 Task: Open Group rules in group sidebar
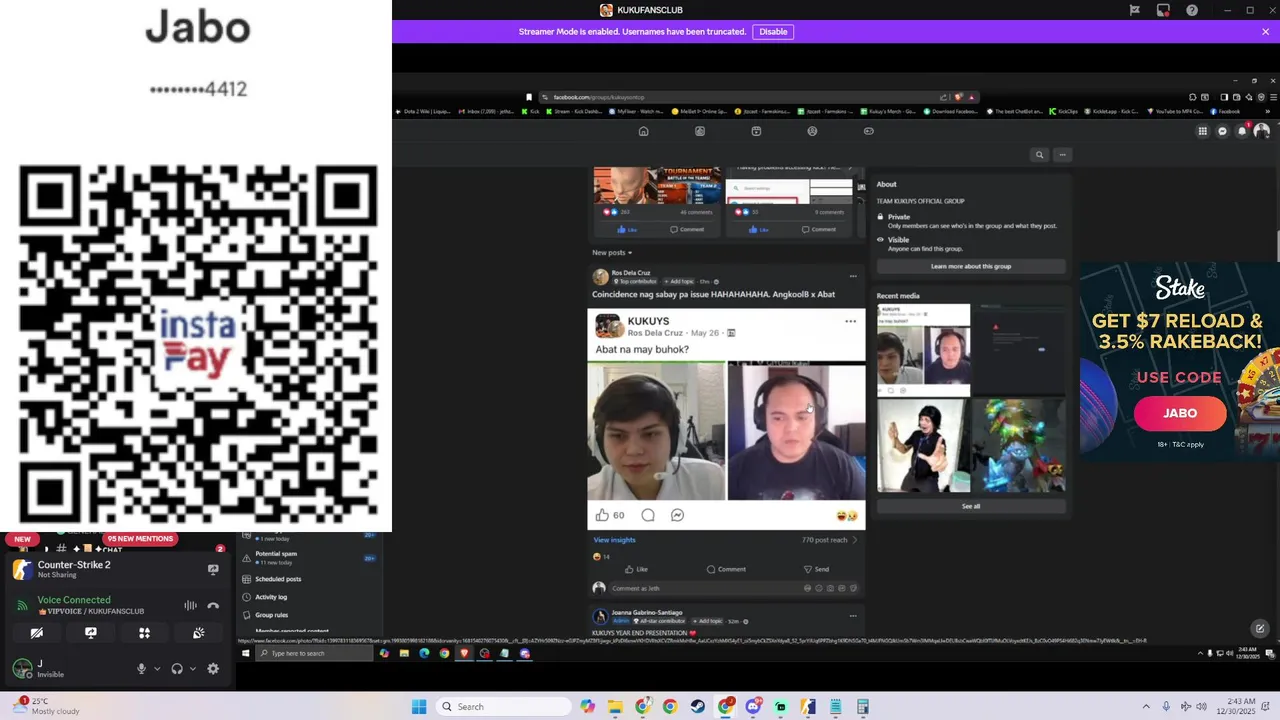(x=271, y=615)
